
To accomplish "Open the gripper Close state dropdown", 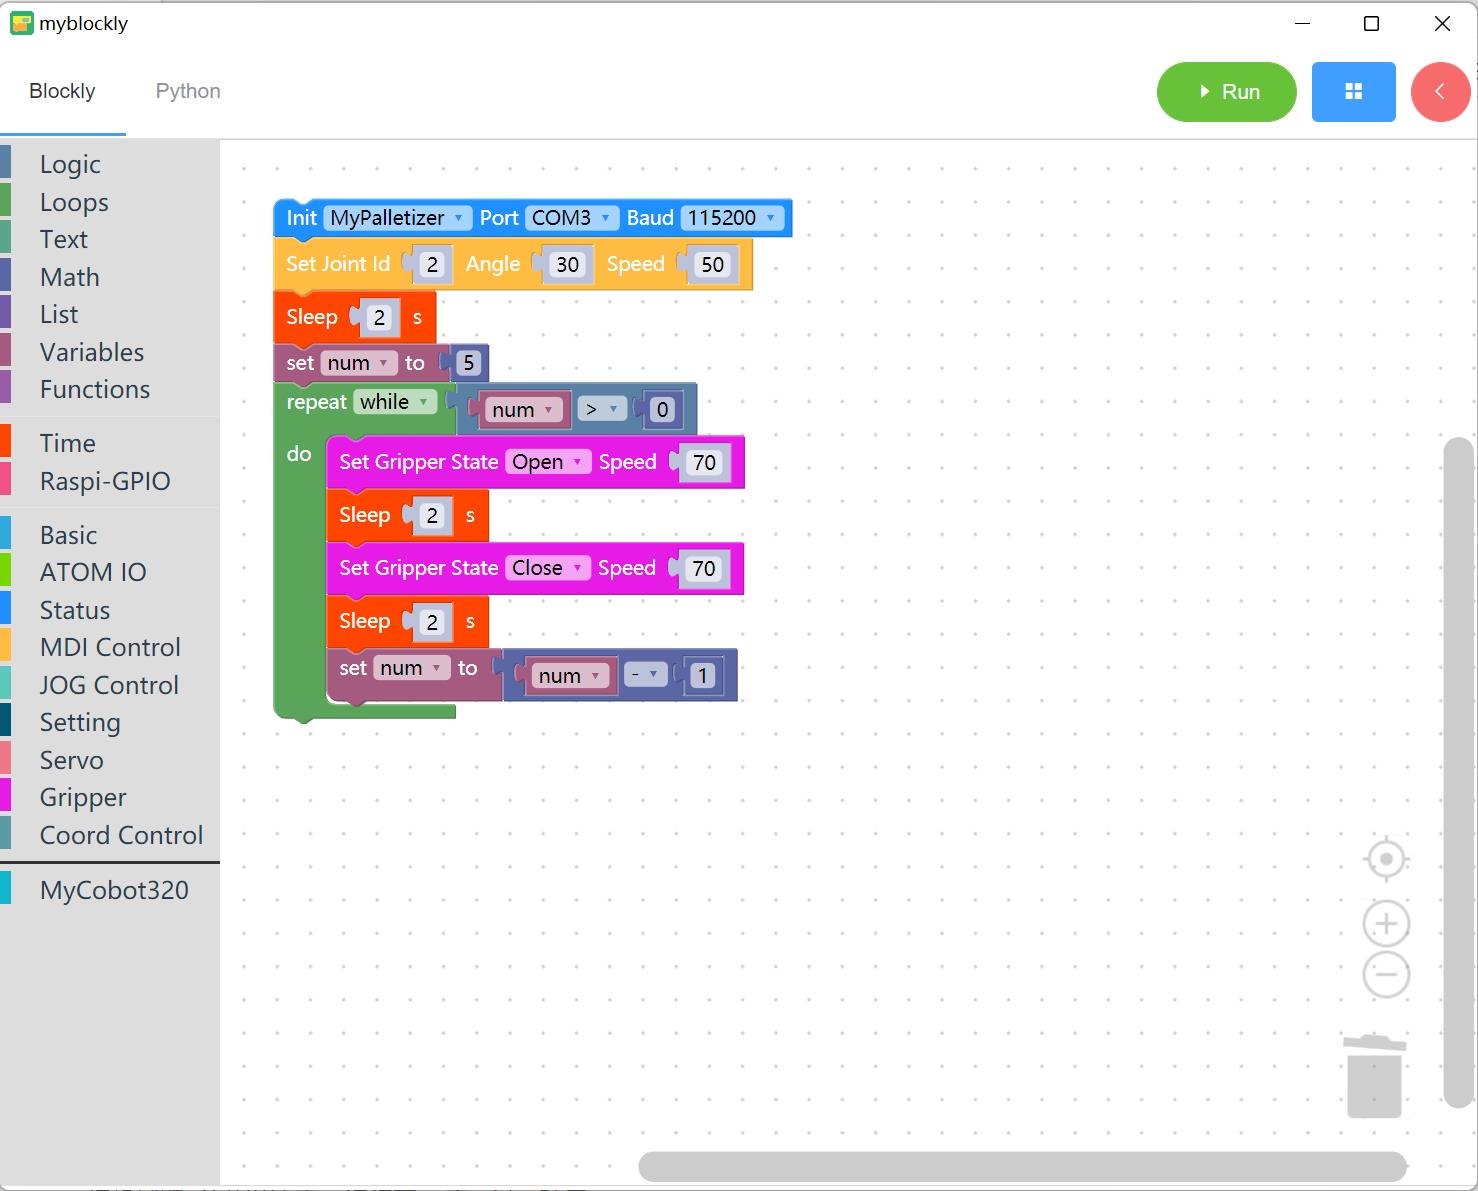I will coord(547,568).
